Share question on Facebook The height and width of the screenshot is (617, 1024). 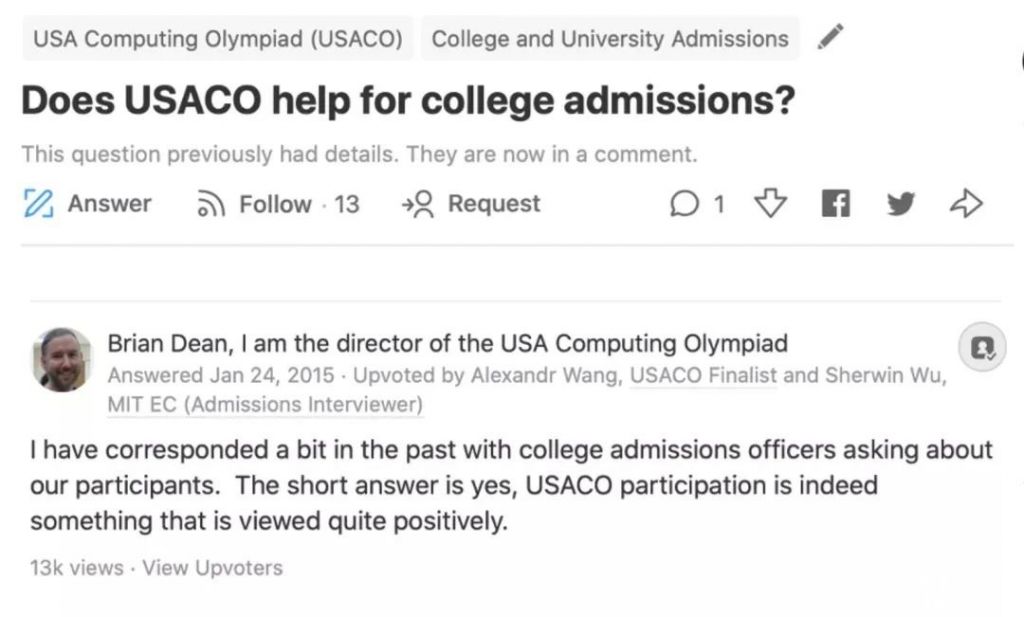[834, 204]
